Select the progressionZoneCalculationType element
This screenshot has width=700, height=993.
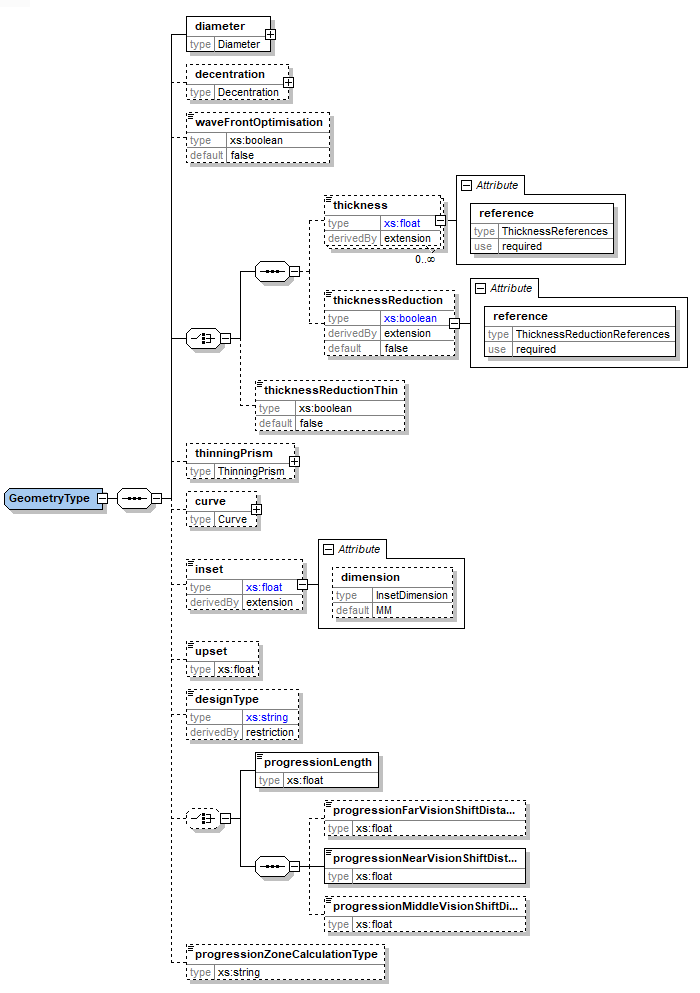[286, 954]
